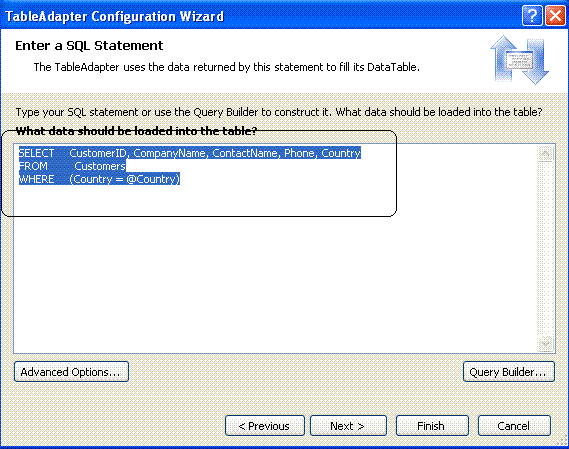Click the @Country parameter in WHERE clause
569x449 pixels.
[151, 179]
